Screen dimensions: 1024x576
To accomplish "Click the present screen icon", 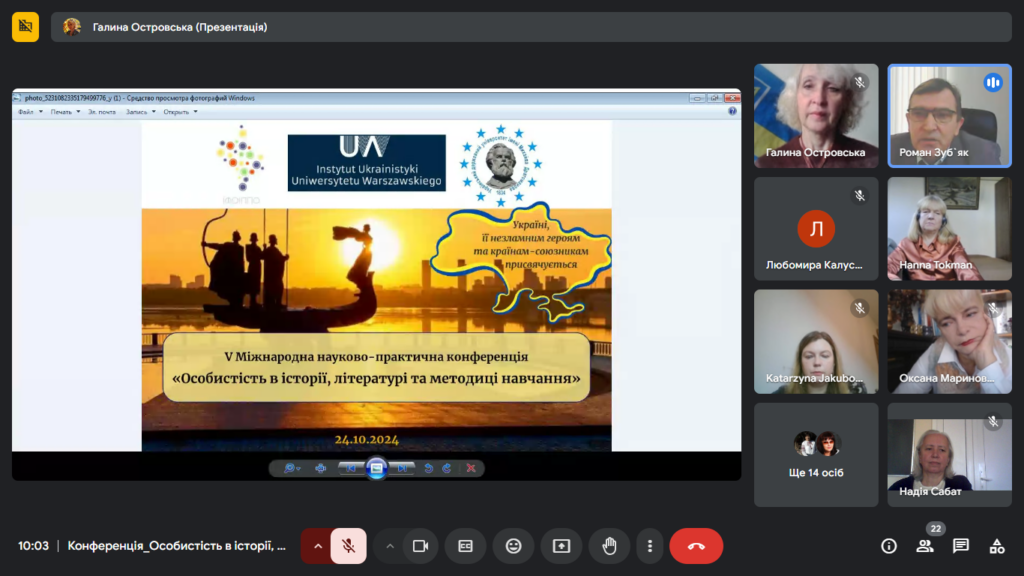I will tap(561, 546).
